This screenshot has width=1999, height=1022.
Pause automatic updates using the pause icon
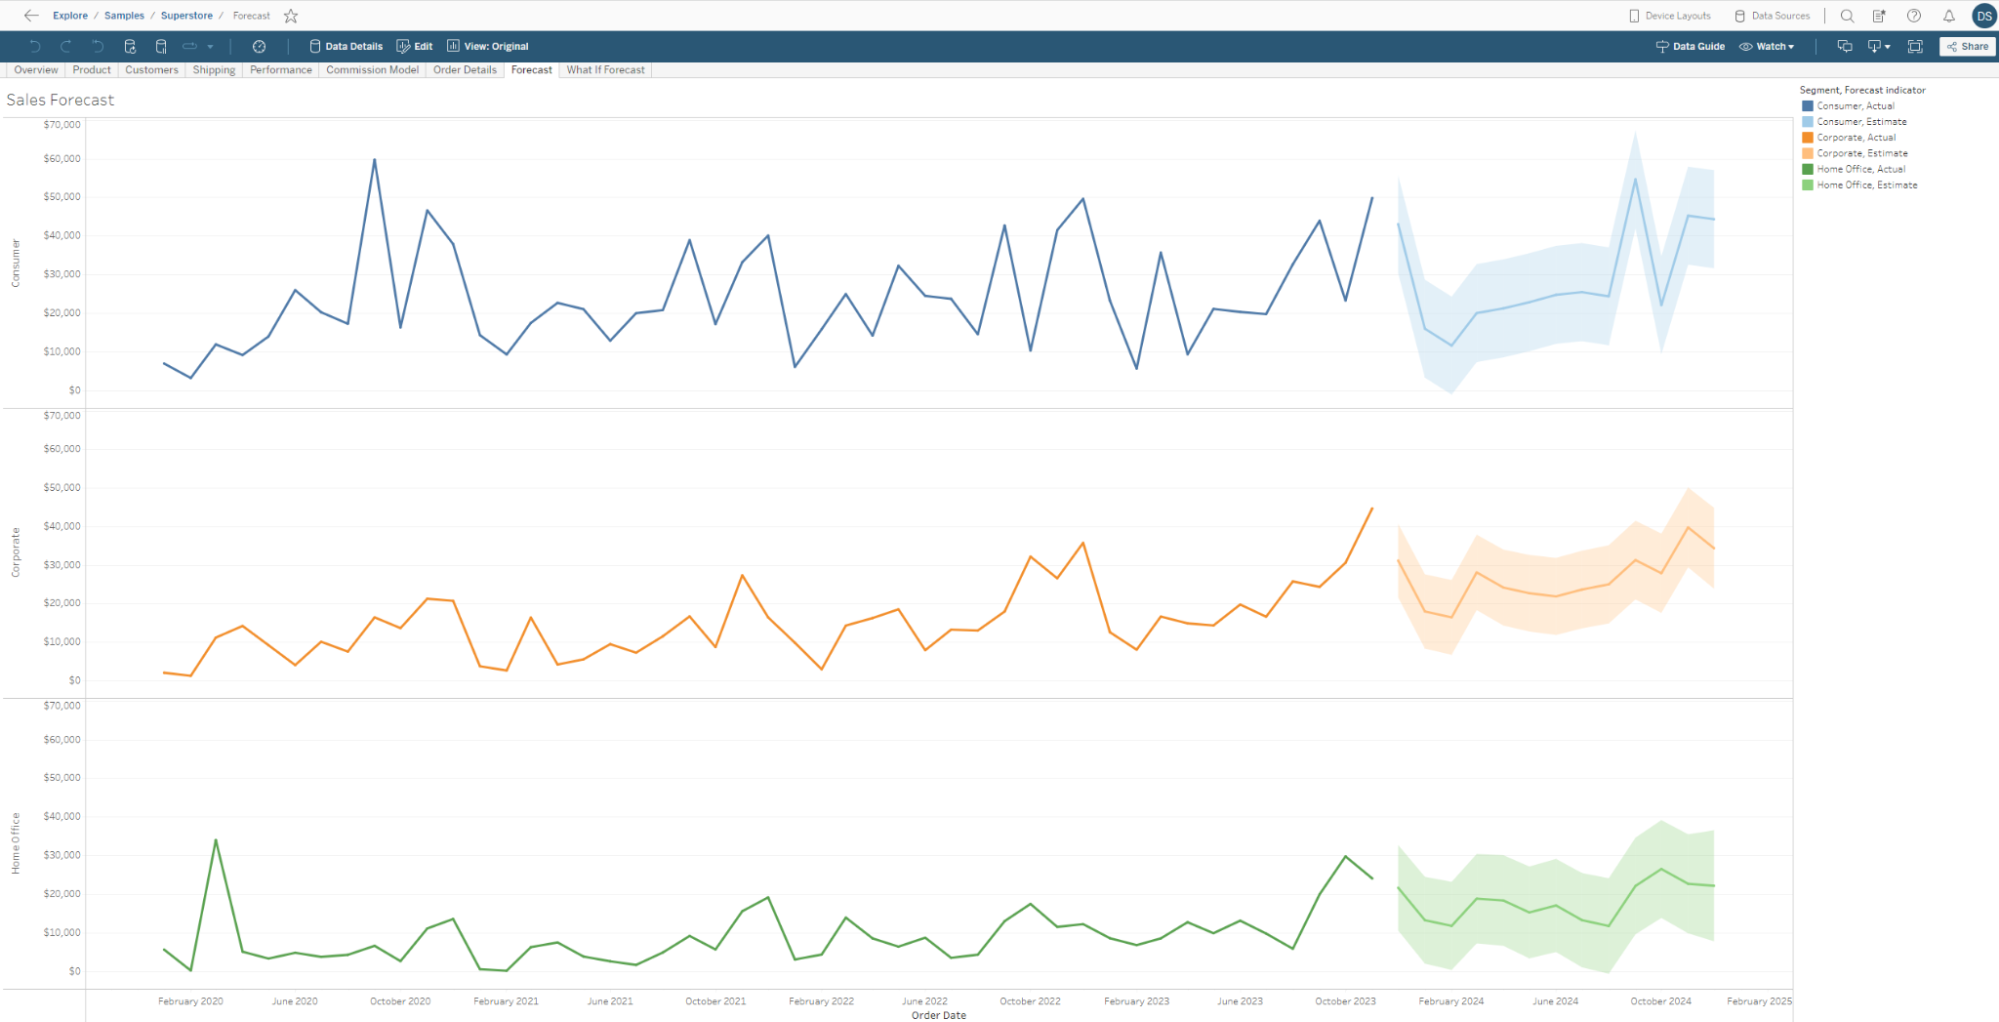pyautogui.click(x=161, y=46)
